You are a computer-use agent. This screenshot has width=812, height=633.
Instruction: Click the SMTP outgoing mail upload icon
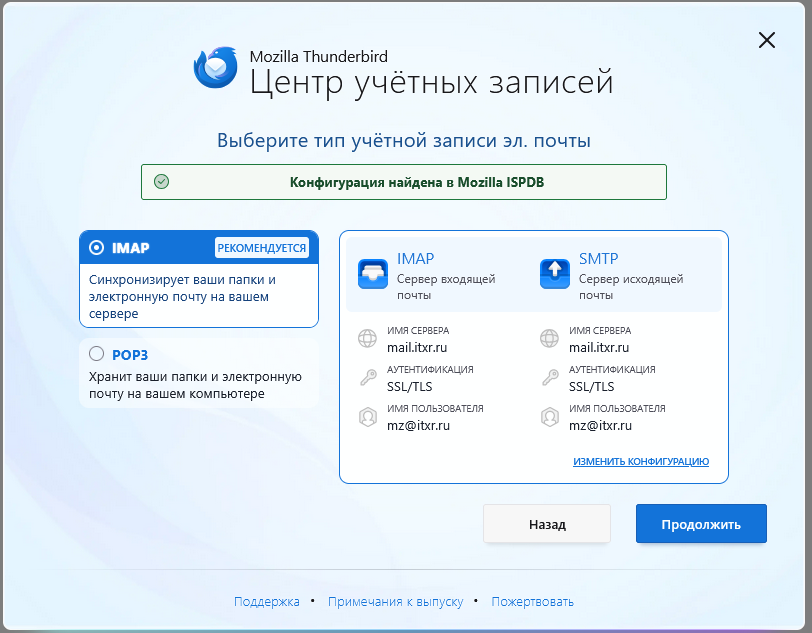(554, 273)
